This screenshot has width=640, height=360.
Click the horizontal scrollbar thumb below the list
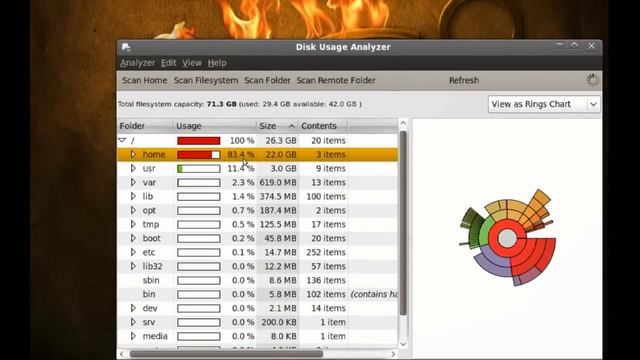click(x=227, y=354)
